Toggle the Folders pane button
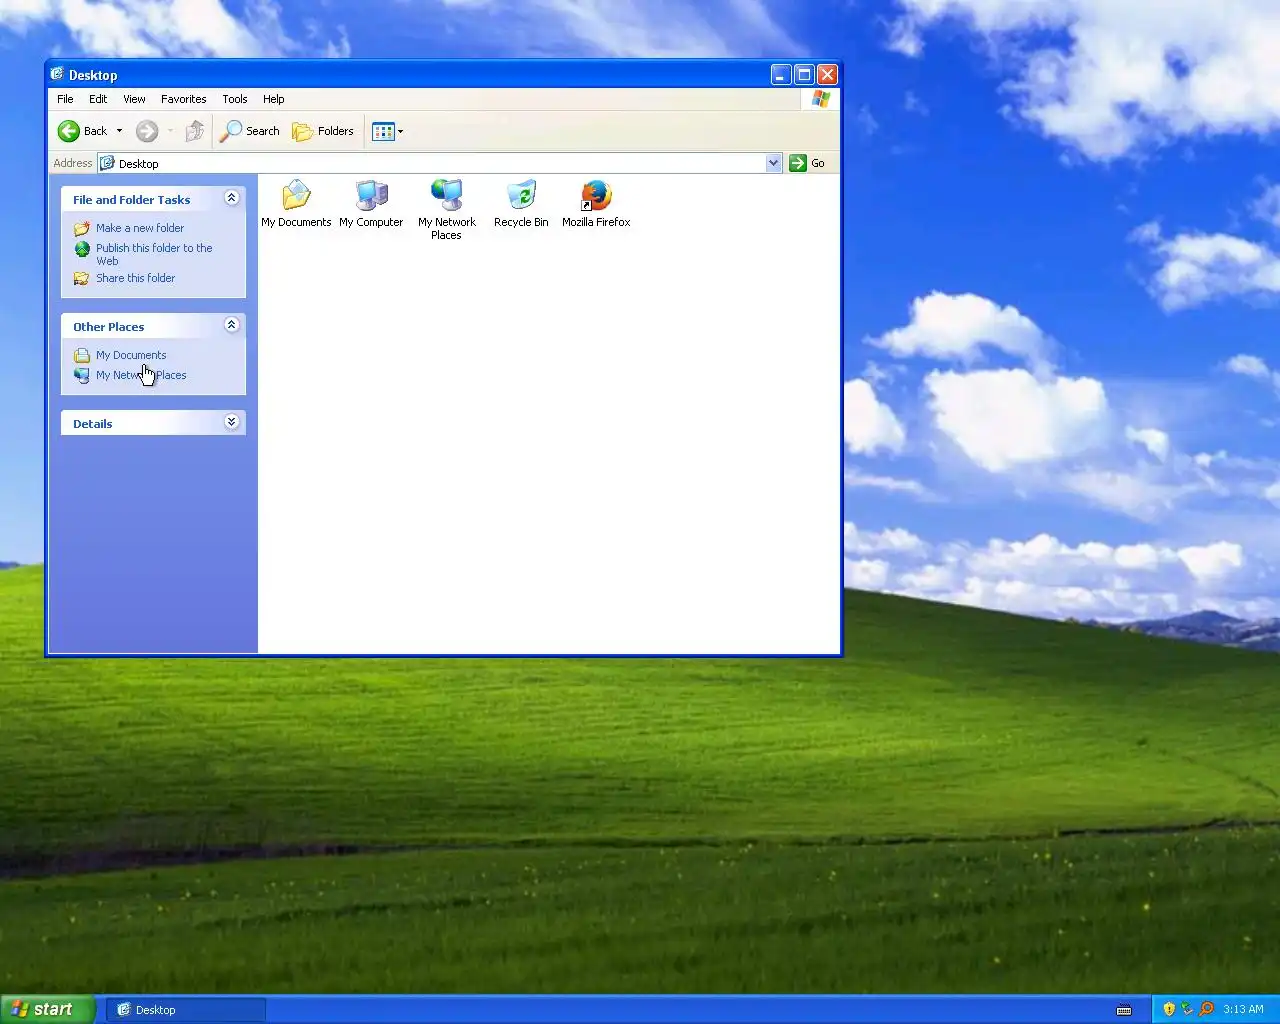The width and height of the screenshot is (1280, 1024). [x=323, y=131]
